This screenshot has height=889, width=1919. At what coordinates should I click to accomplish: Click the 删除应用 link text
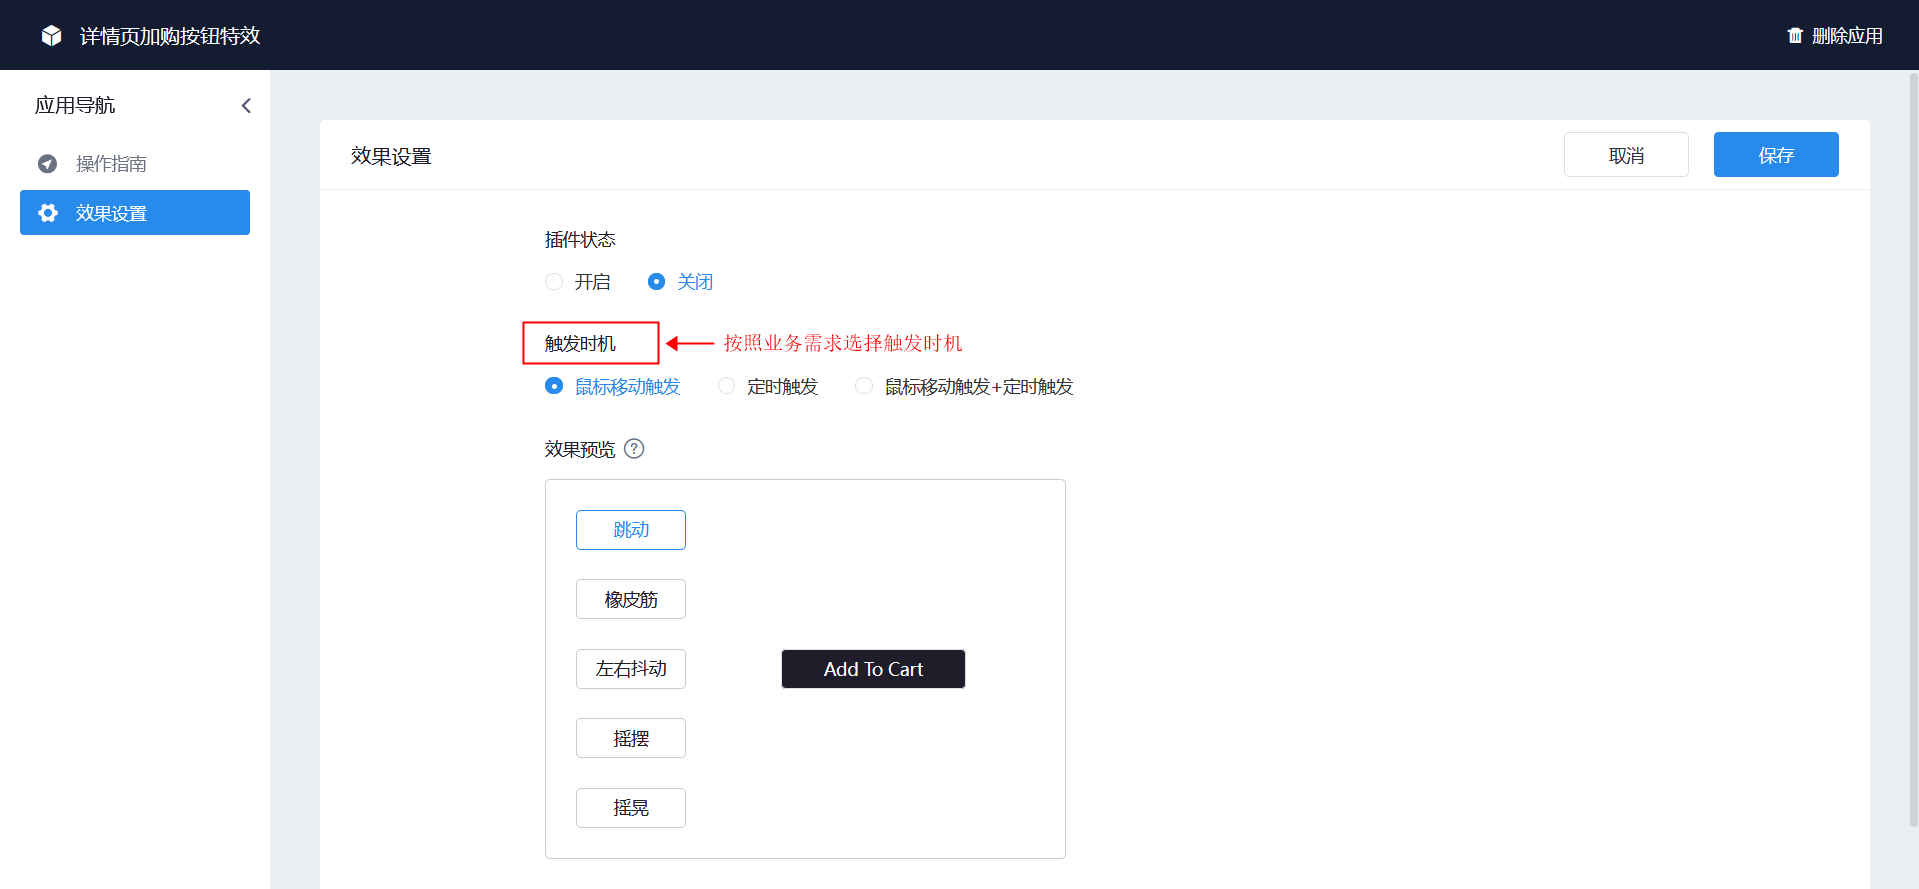pyautogui.click(x=1847, y=36)
